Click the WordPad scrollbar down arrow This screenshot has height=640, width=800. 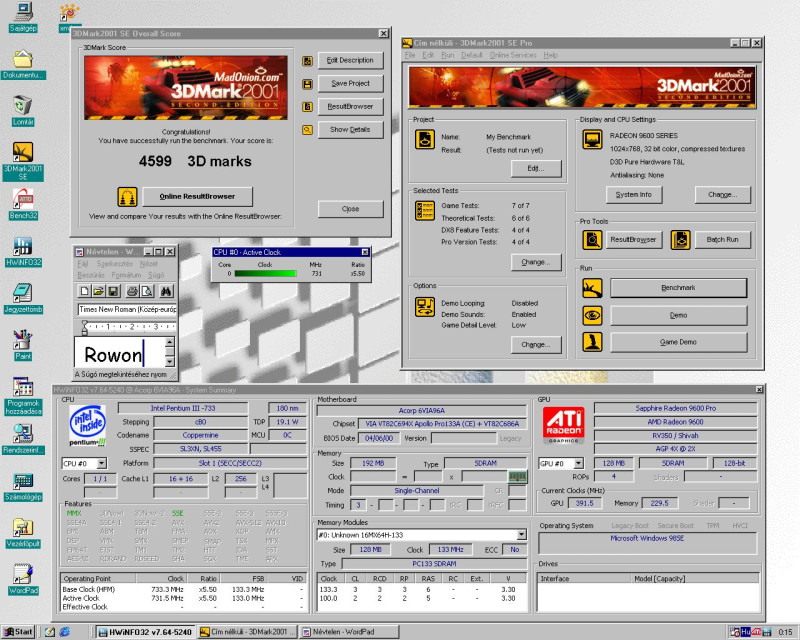pos(170,362)
